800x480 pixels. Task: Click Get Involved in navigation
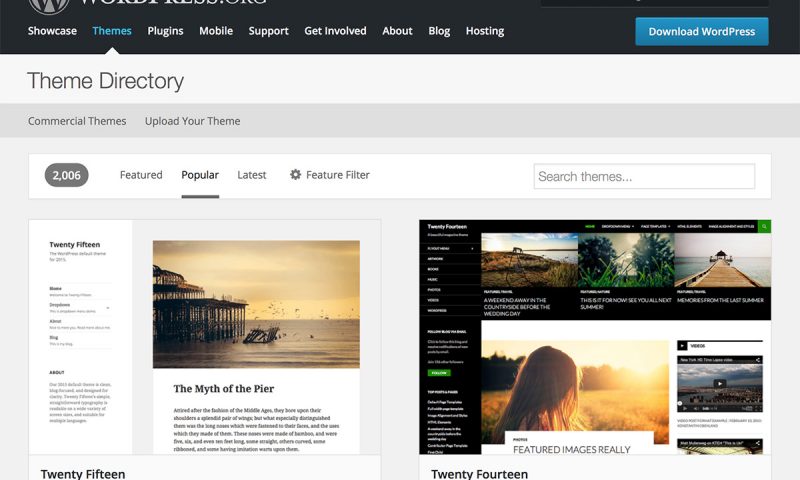coord(335,31)
